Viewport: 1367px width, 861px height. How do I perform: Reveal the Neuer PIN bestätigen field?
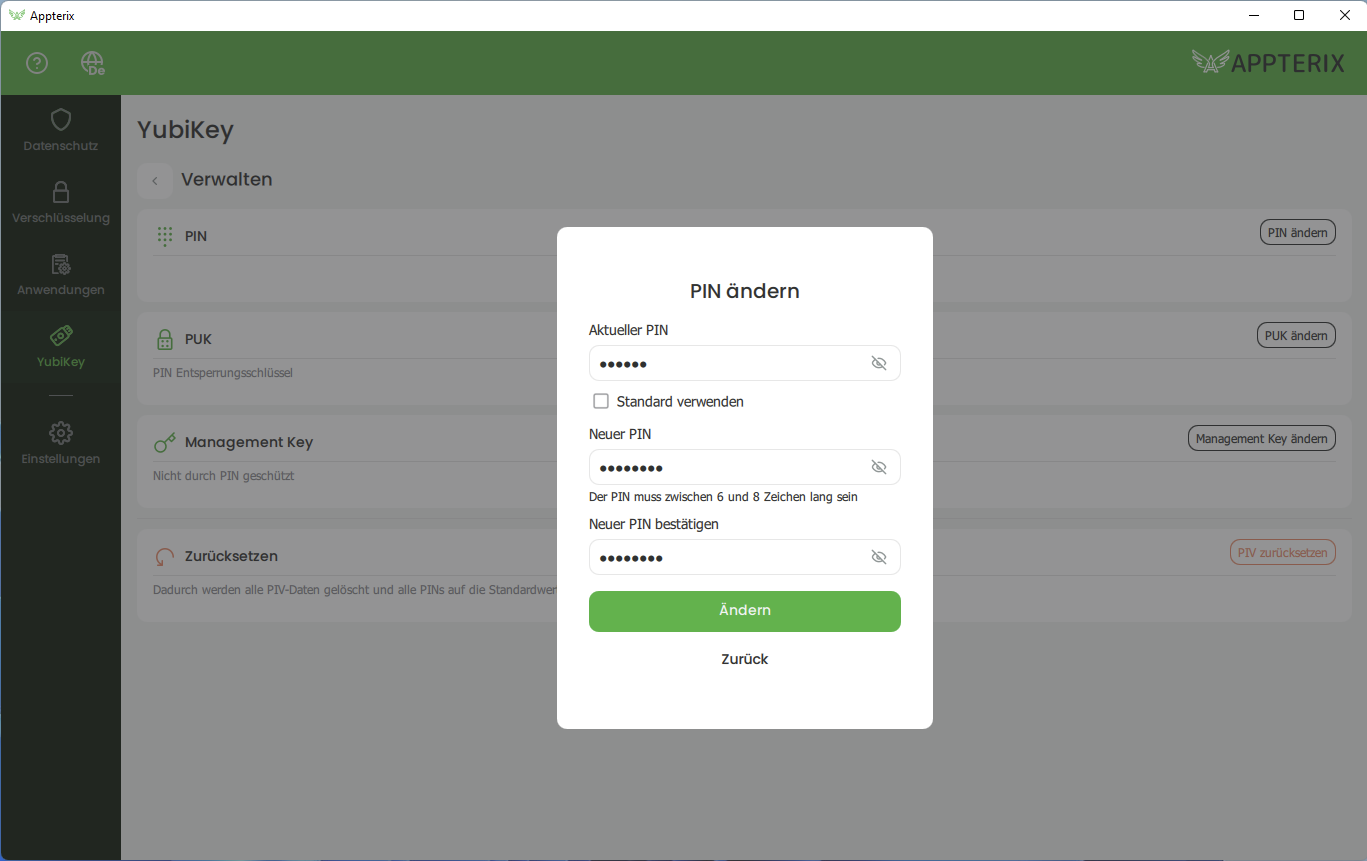pos(879,557)
